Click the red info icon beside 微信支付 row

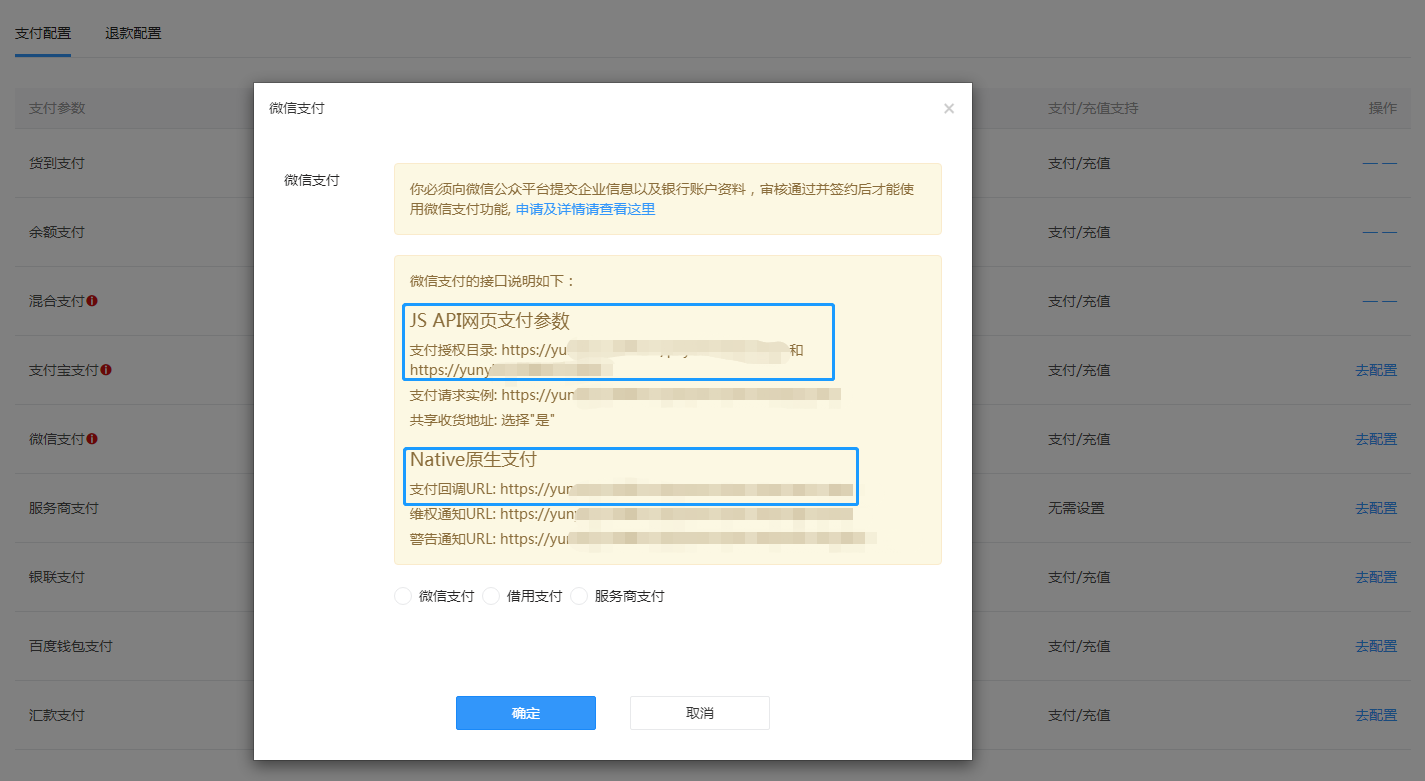coord(92,438)
